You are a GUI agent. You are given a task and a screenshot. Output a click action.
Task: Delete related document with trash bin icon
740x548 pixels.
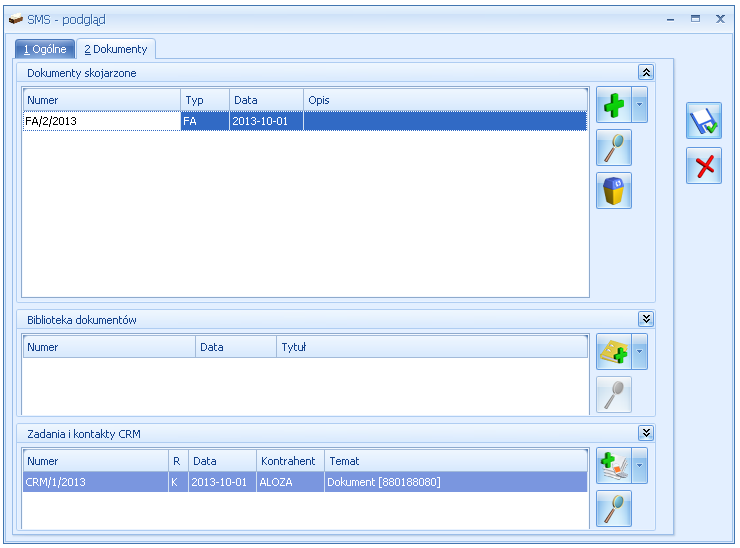(614, 191)
